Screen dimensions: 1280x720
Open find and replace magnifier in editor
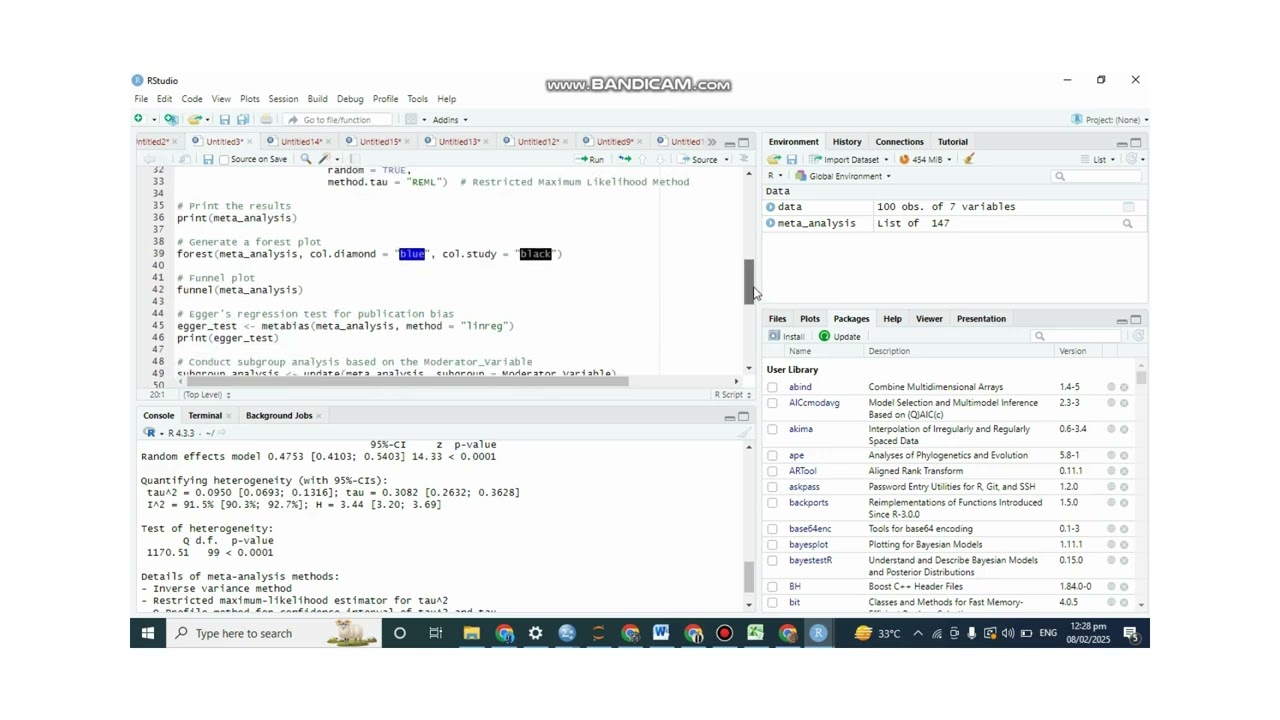pos(305,159)
